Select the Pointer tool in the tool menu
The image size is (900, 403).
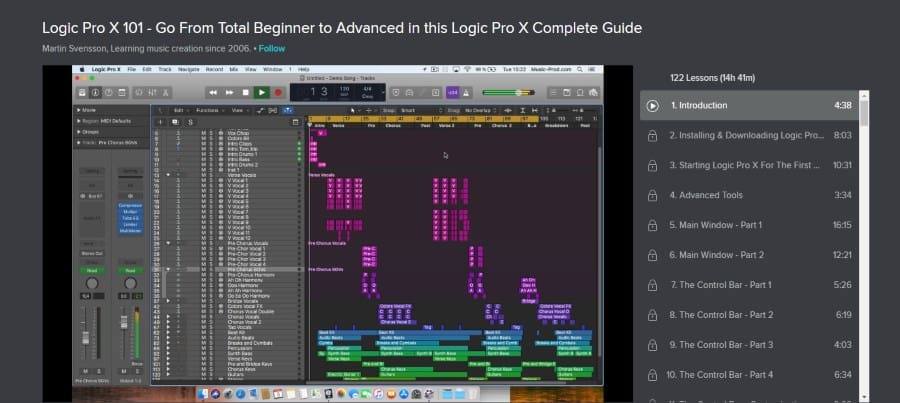point(355,110)
